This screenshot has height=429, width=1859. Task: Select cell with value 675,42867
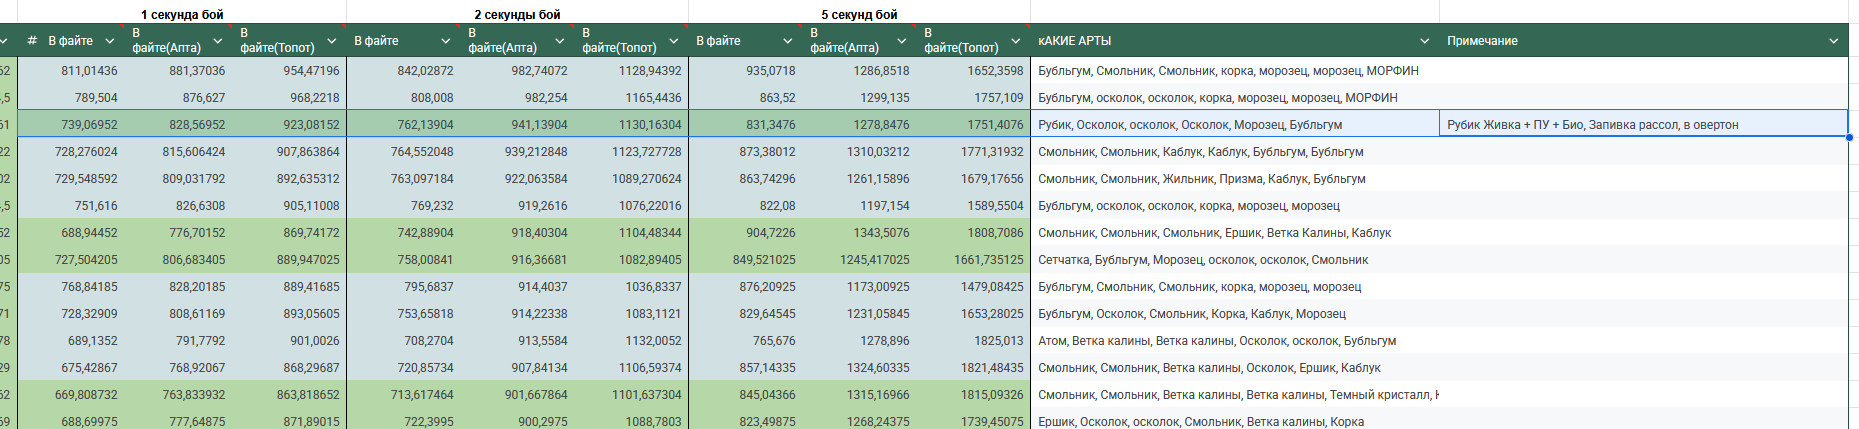71,368
